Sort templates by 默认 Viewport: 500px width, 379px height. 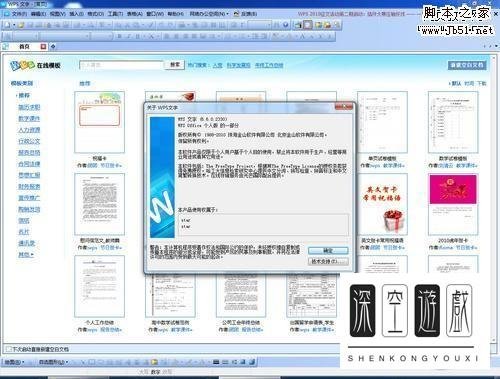[456, 83]
